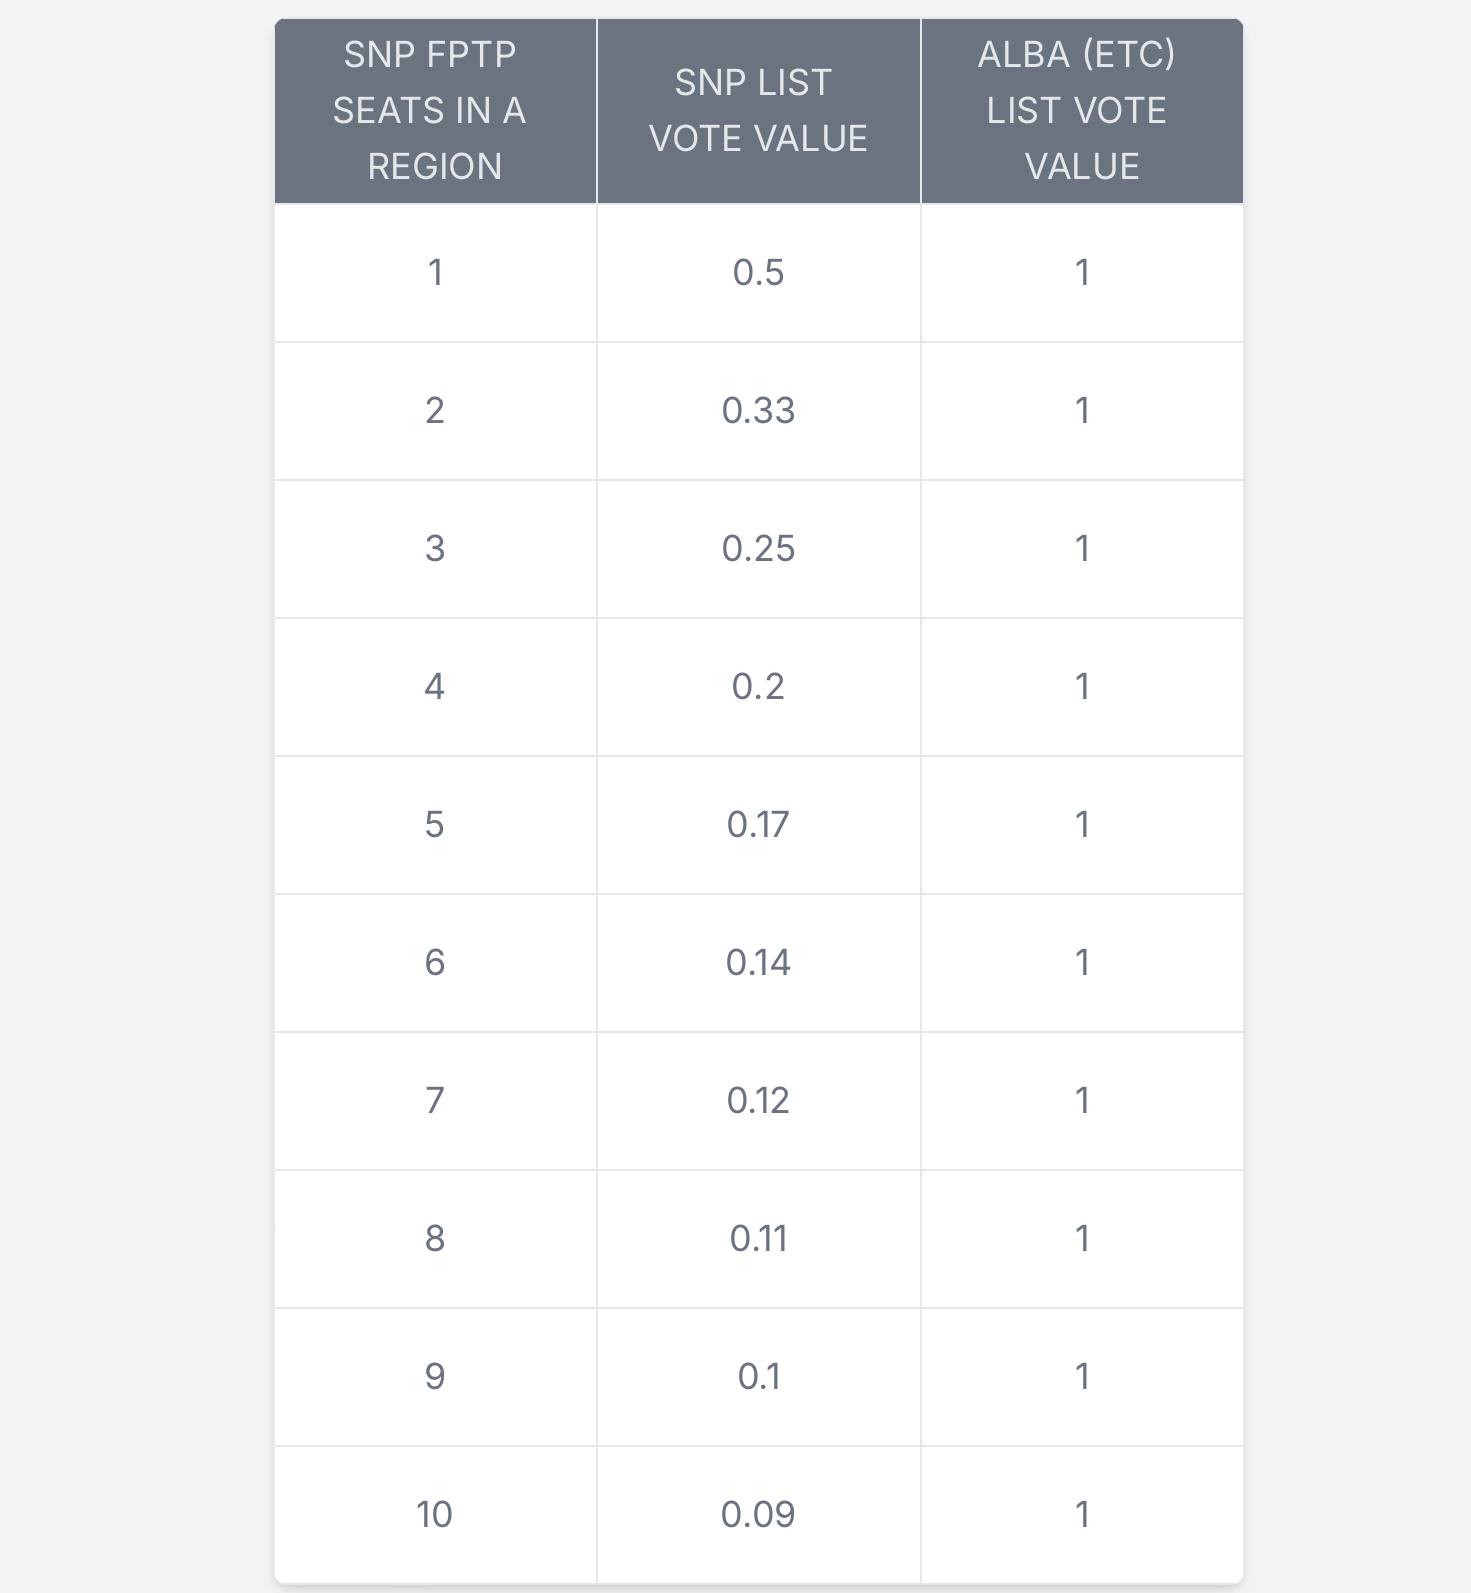The image size is (1471, 1593).
Task: Click the ALBA value in the 0.33 row
Action: [x=1081, y=410]
